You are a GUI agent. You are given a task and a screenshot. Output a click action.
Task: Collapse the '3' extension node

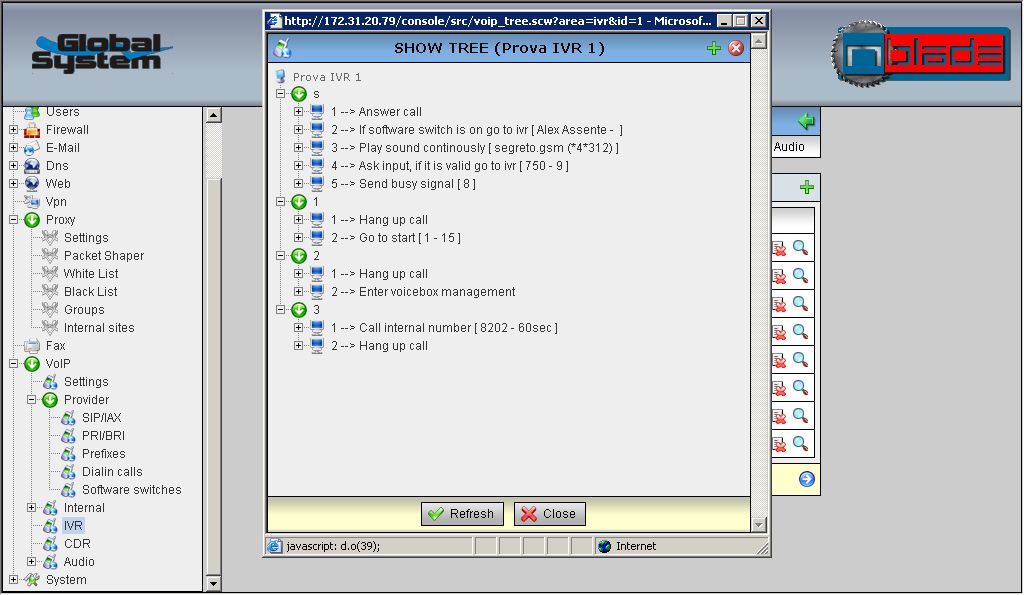click(281, 310)
